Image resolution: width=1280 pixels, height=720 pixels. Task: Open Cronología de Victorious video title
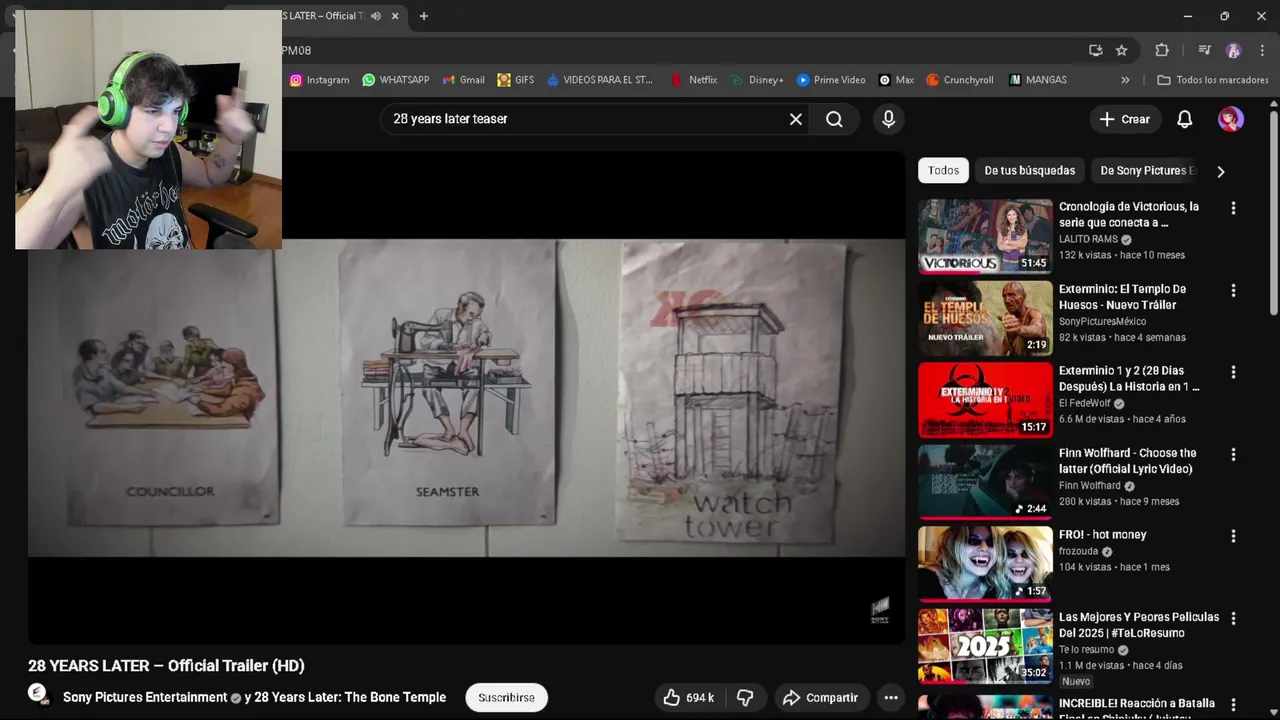(1129, 214)
